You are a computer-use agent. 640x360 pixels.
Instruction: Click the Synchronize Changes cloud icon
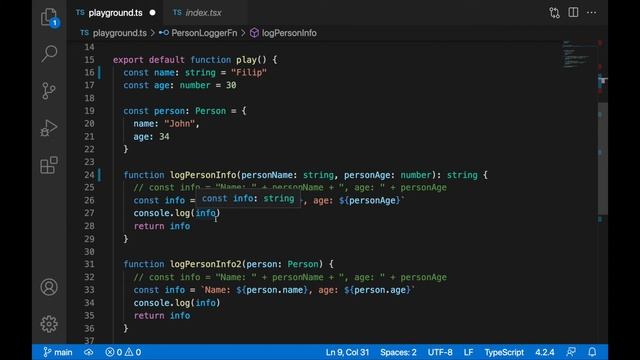tap(89, 352)
